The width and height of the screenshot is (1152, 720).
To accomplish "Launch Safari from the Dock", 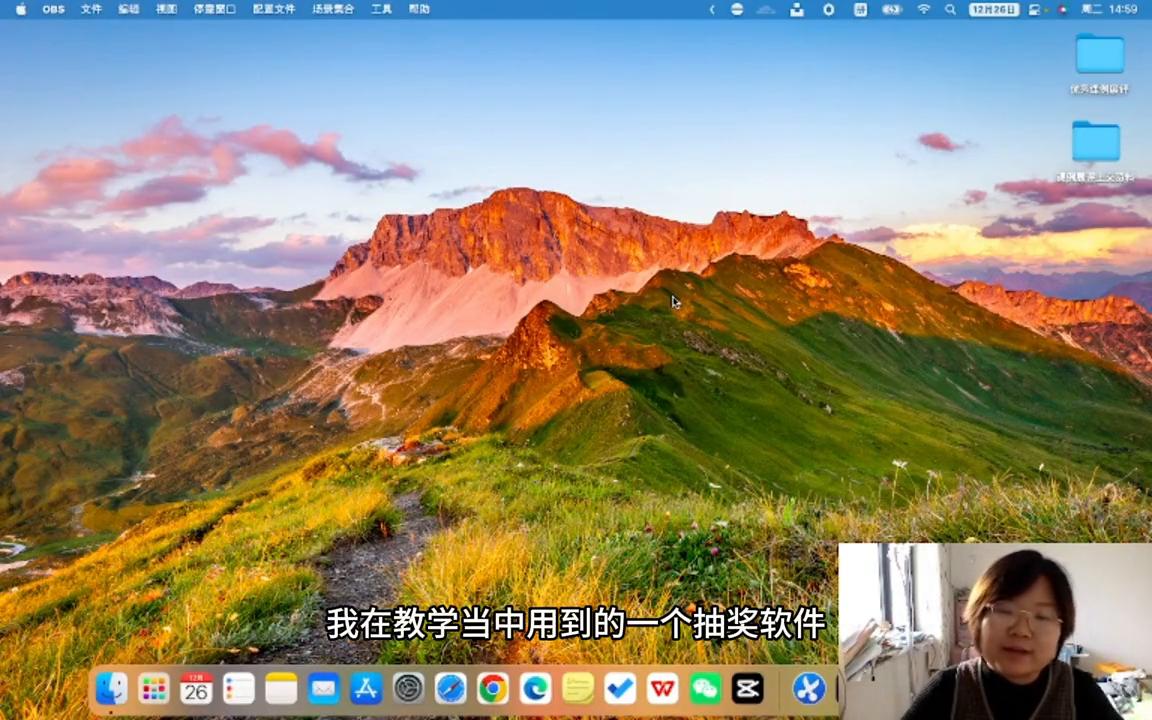I will pyautogui.click(x=451, y=689).
